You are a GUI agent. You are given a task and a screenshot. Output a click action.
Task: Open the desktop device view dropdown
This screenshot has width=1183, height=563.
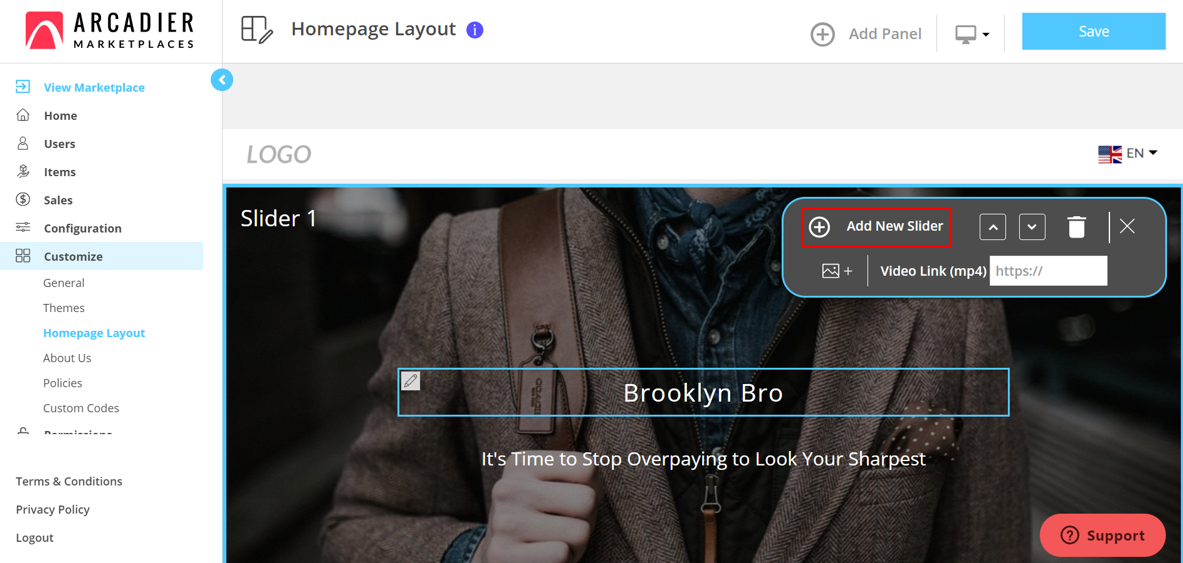tap(972, 34)
